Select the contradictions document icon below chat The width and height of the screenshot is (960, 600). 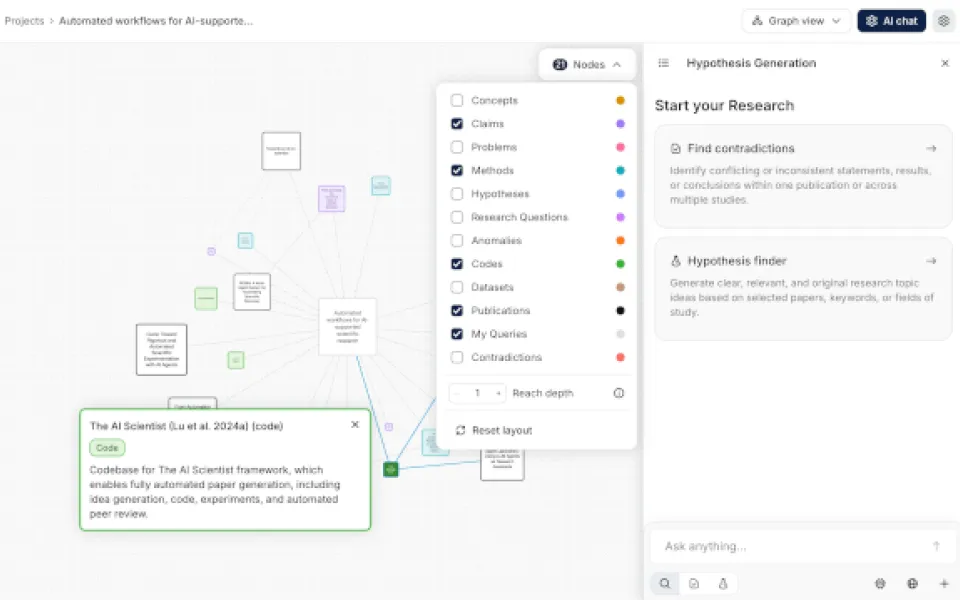(x=694, y=583)
